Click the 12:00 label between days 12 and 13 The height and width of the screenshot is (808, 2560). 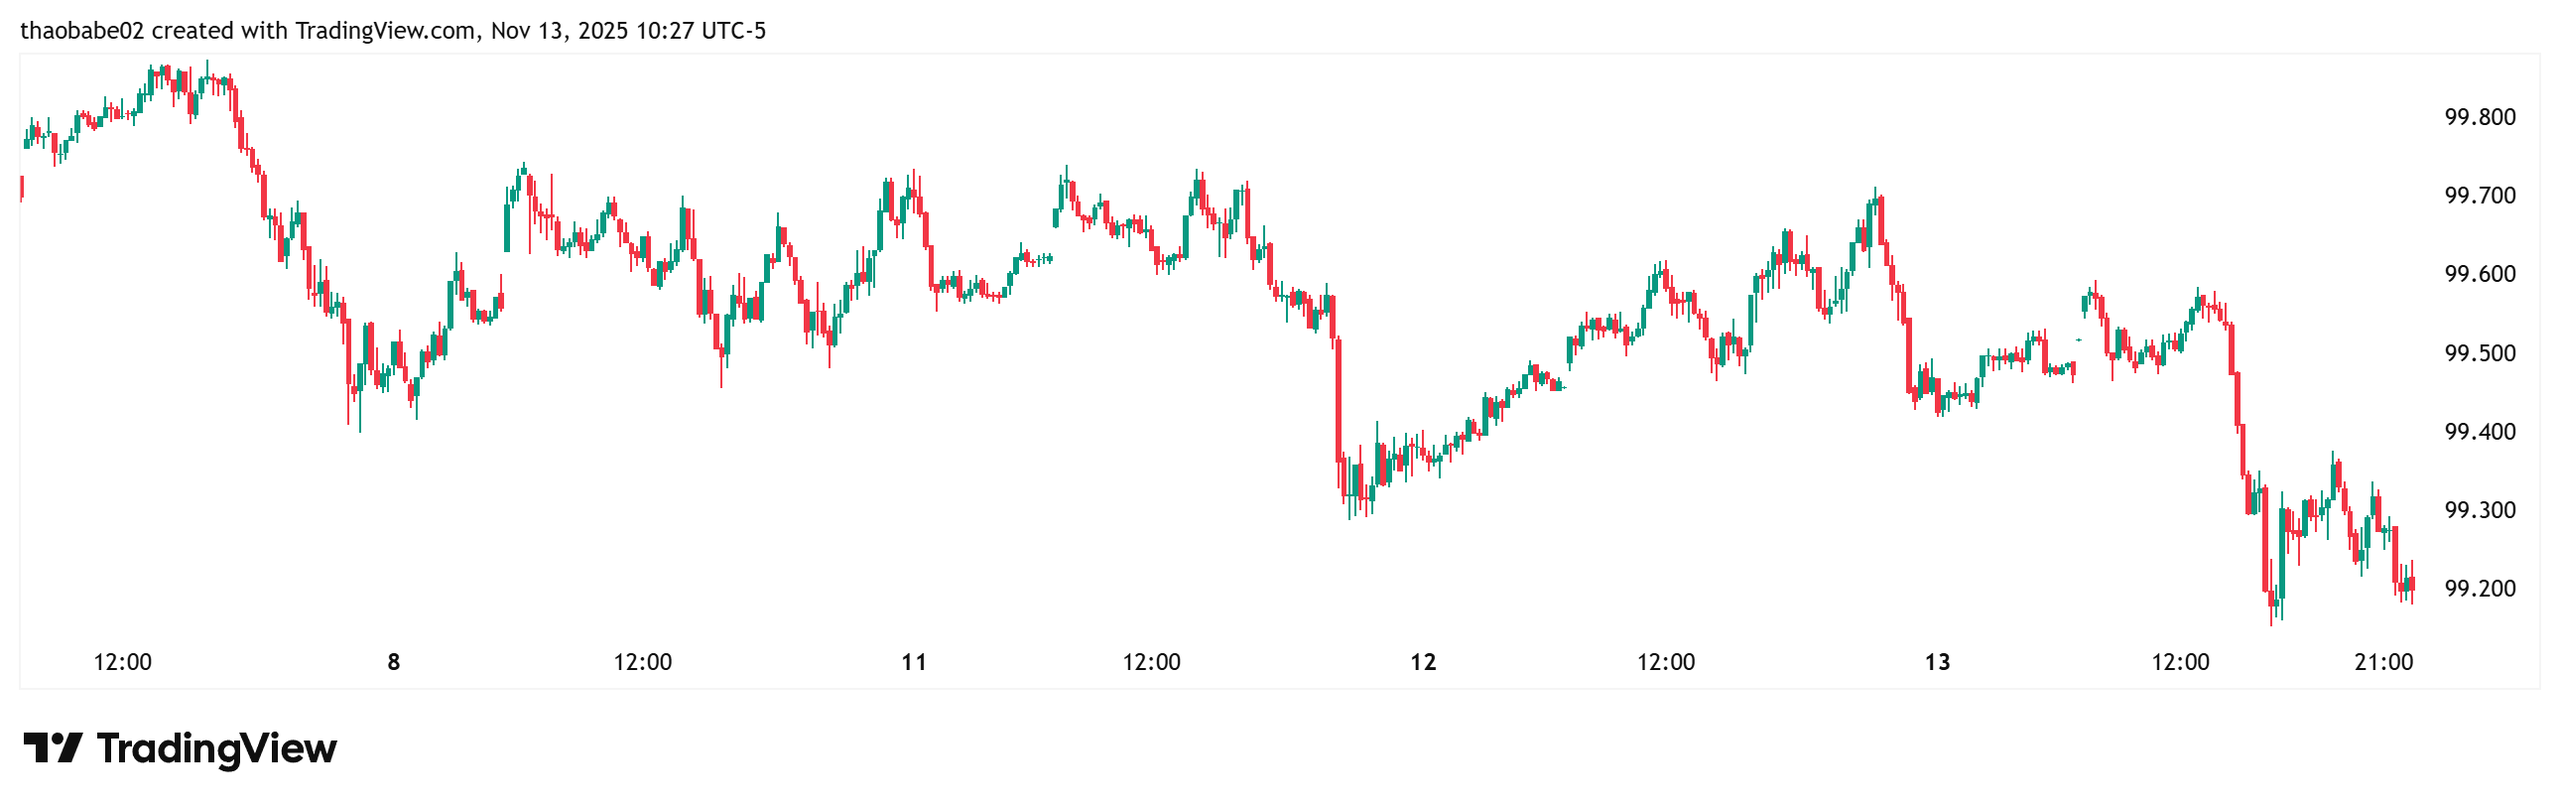pos(1666,662)
